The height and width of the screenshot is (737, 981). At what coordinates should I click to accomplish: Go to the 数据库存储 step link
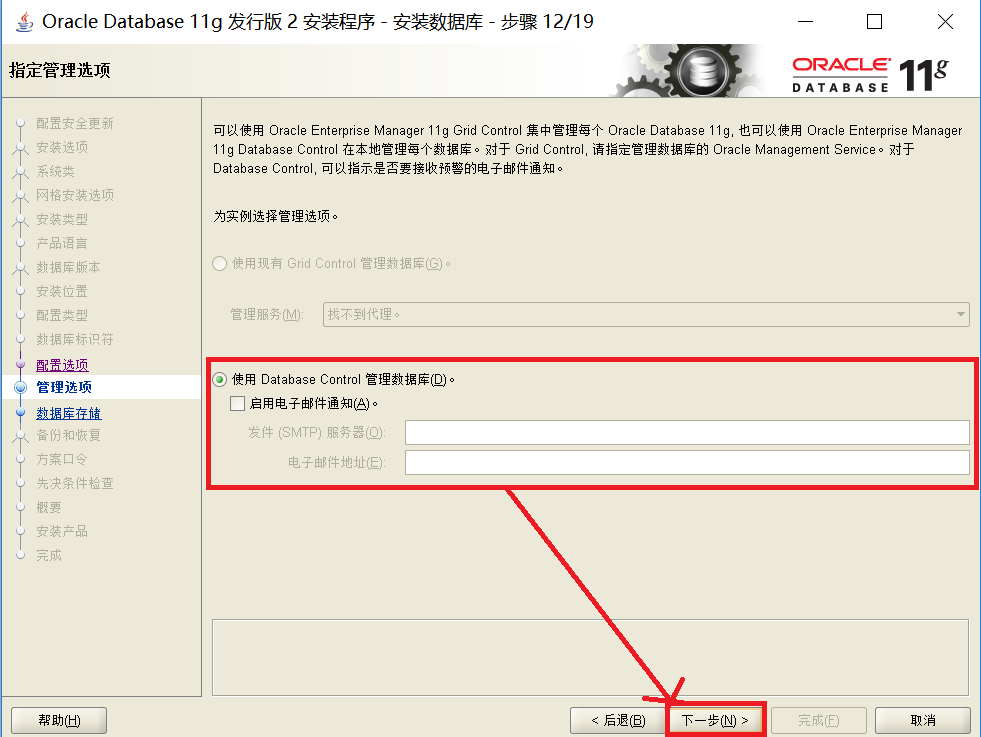(68, 414)
